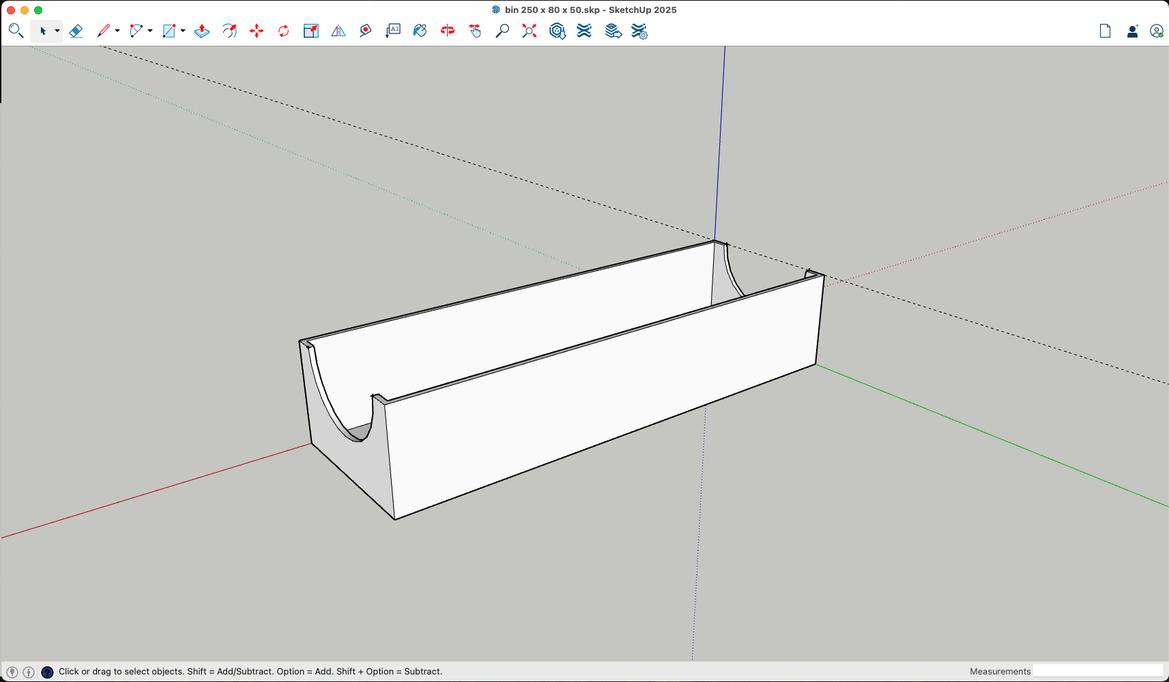Expand the Line tool dropdown arrow

click(117, 31)
